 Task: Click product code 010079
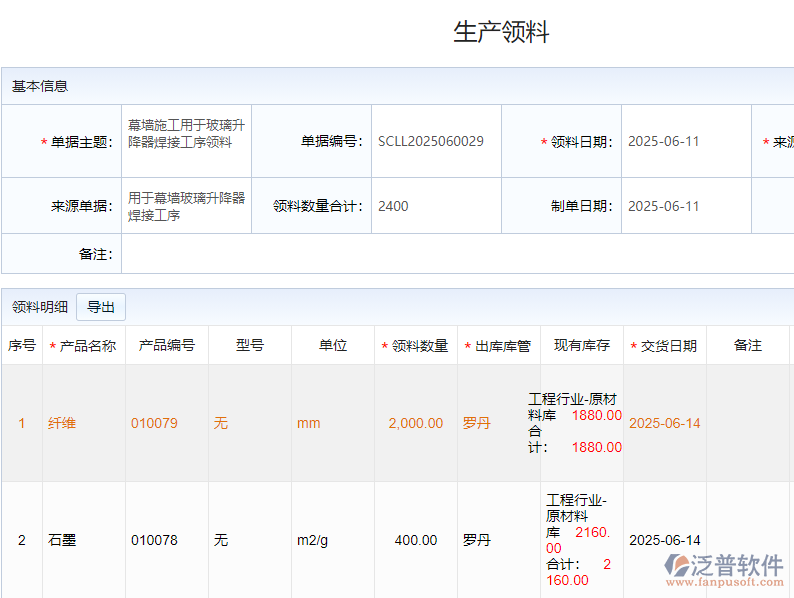pyautogui.click(x=154, y=423)
